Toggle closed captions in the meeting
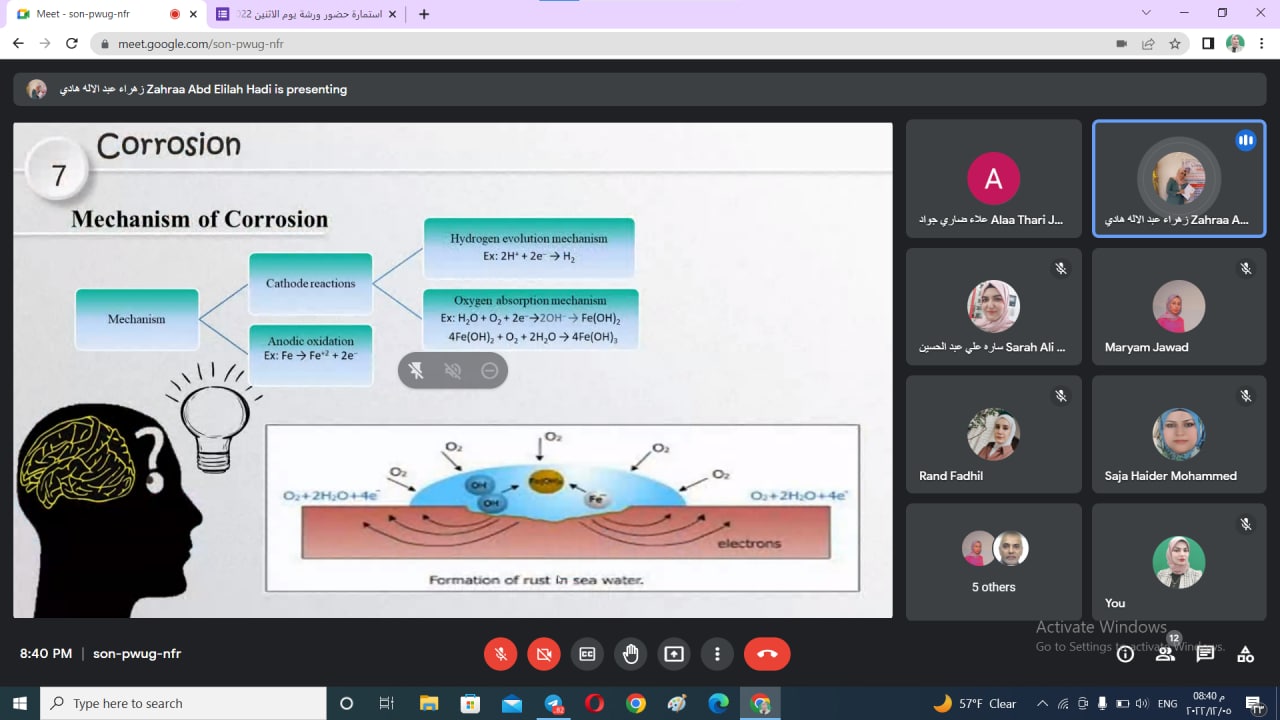The width and height of the screenshot is (1280, 720). 587,654
